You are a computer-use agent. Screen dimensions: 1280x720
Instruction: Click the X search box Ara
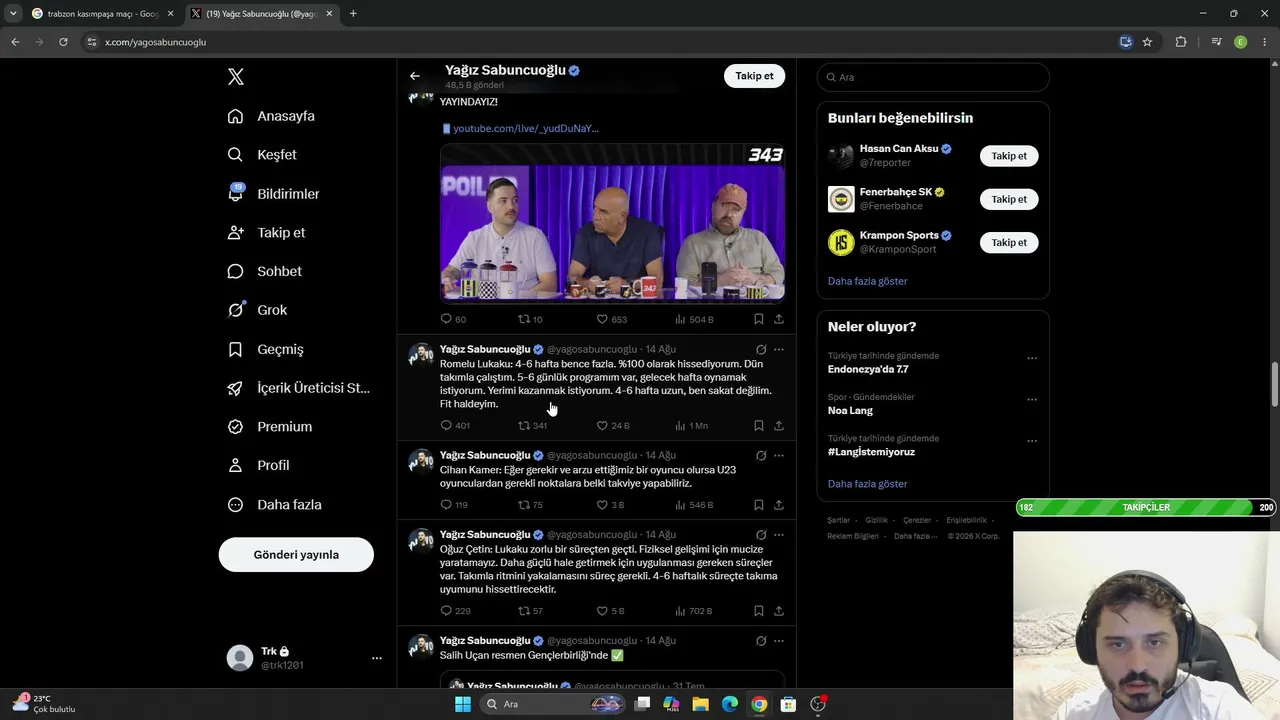coord(933,77)
